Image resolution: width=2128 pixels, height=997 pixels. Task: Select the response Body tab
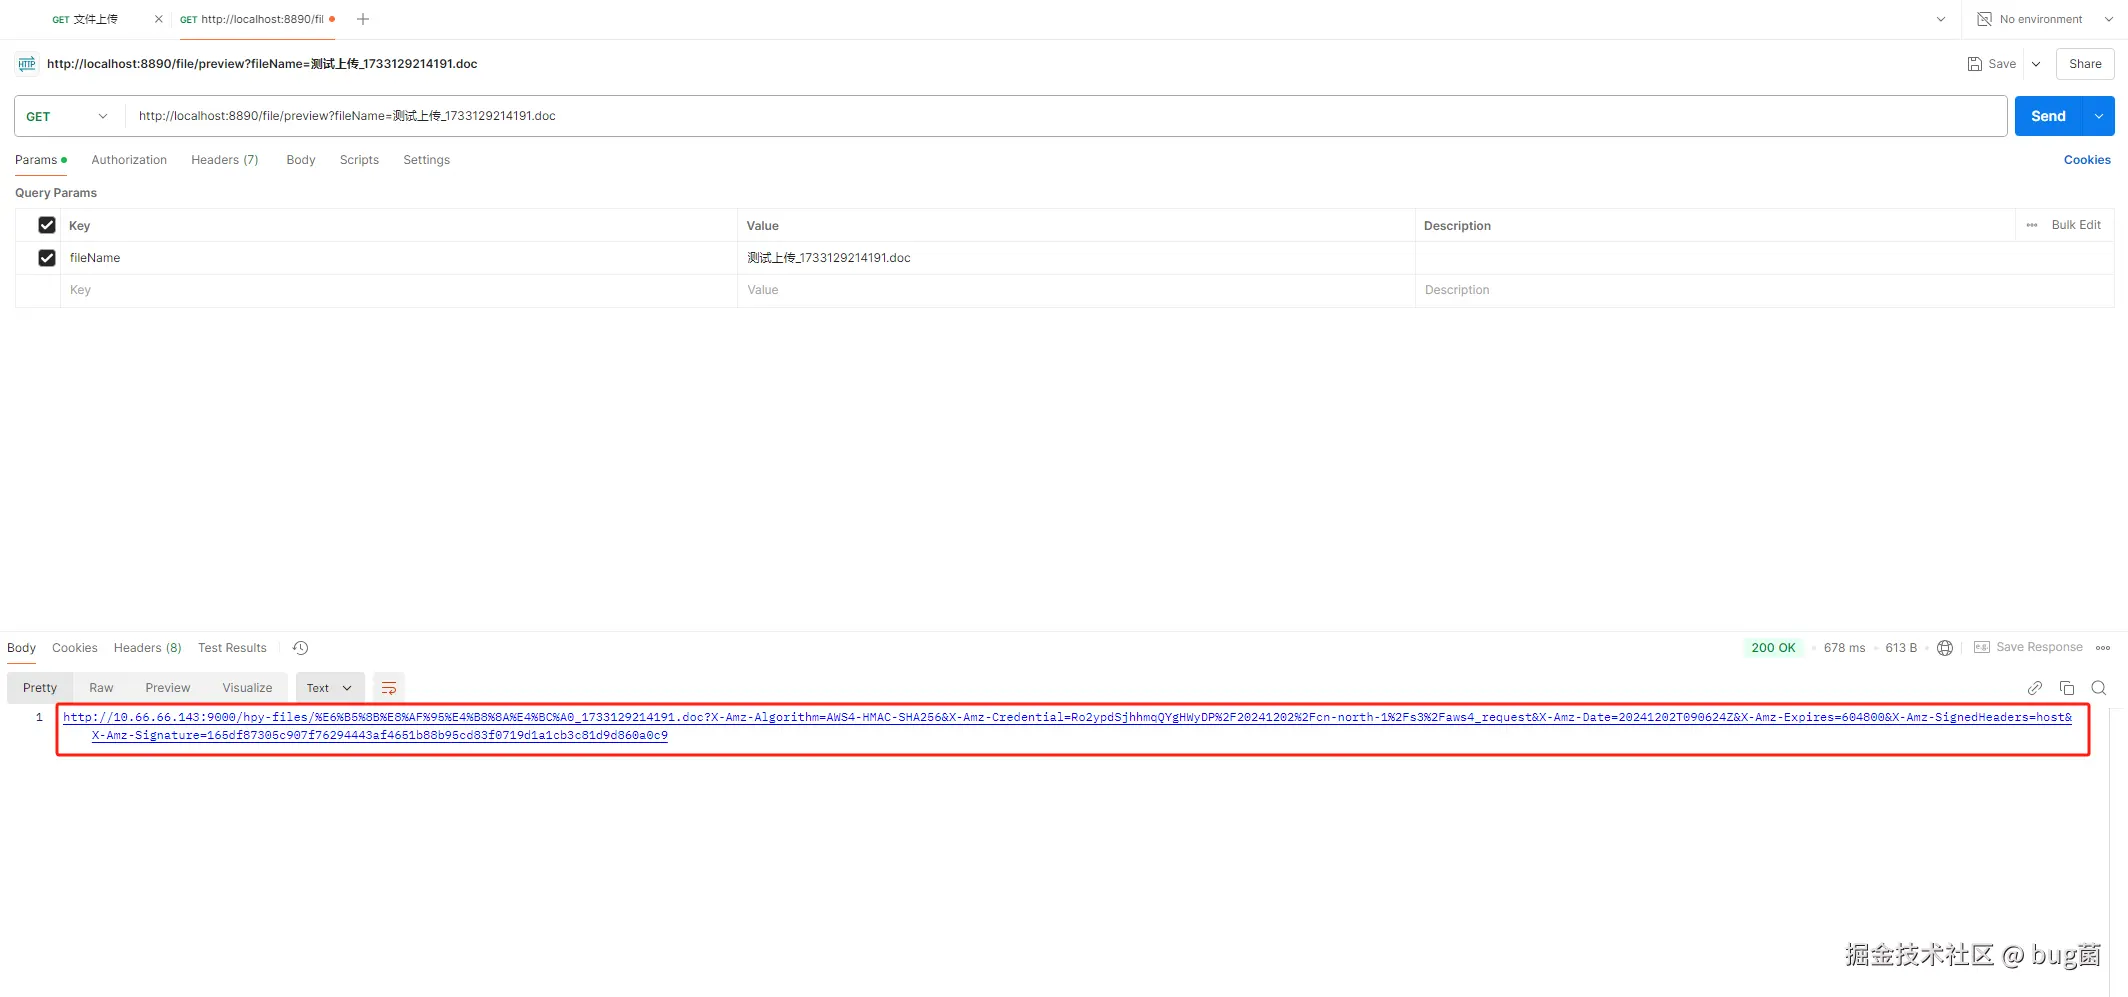[22, 648]
